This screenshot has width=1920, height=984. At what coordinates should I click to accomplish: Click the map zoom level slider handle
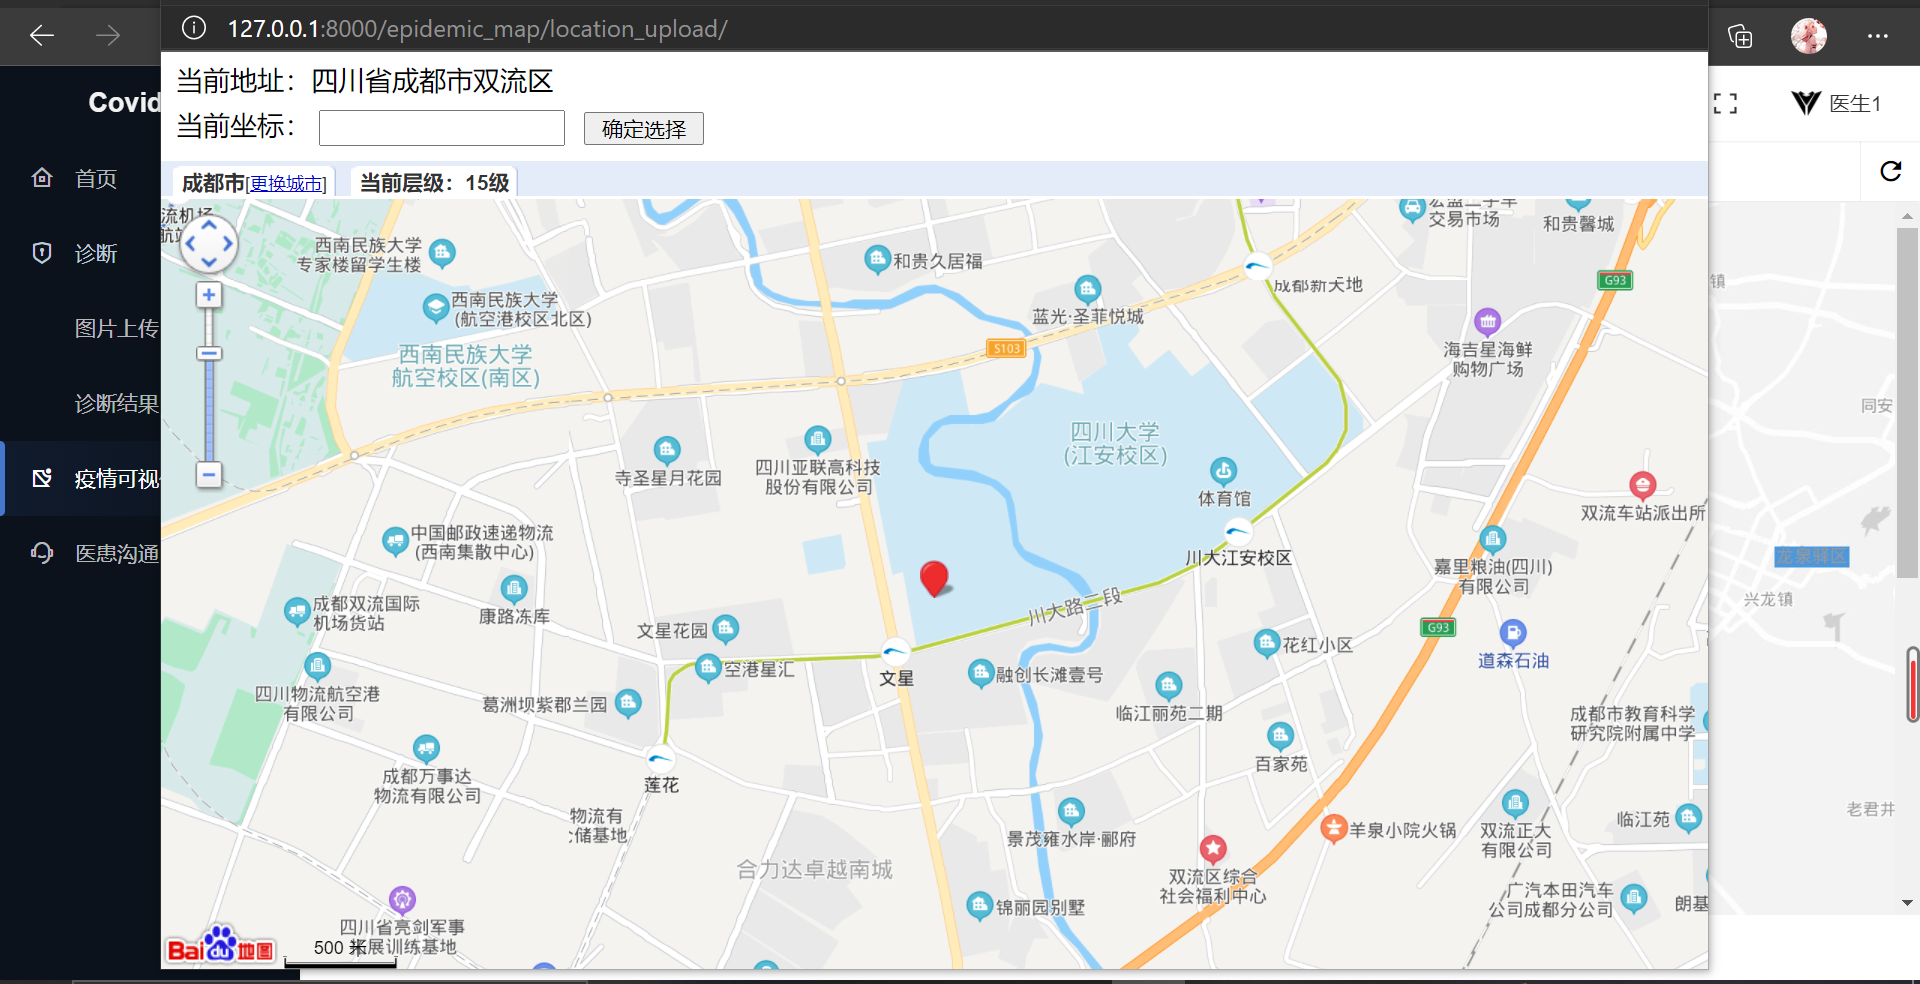click(209, 353)
